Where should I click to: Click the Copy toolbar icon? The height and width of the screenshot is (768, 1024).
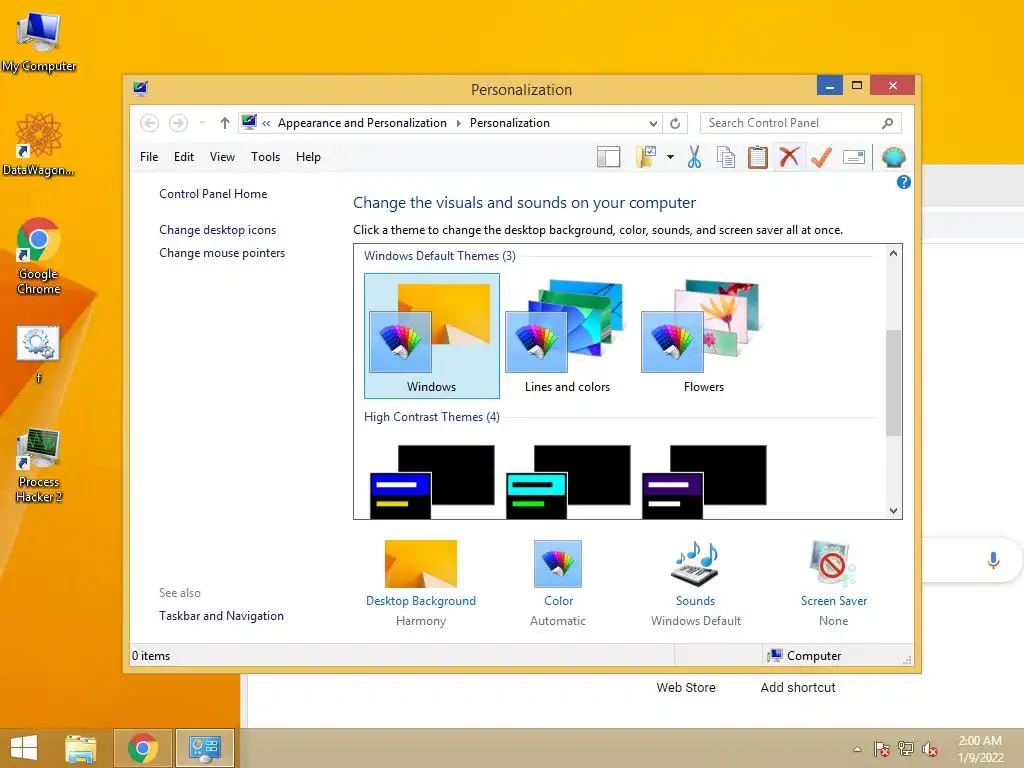coord(726,157)
